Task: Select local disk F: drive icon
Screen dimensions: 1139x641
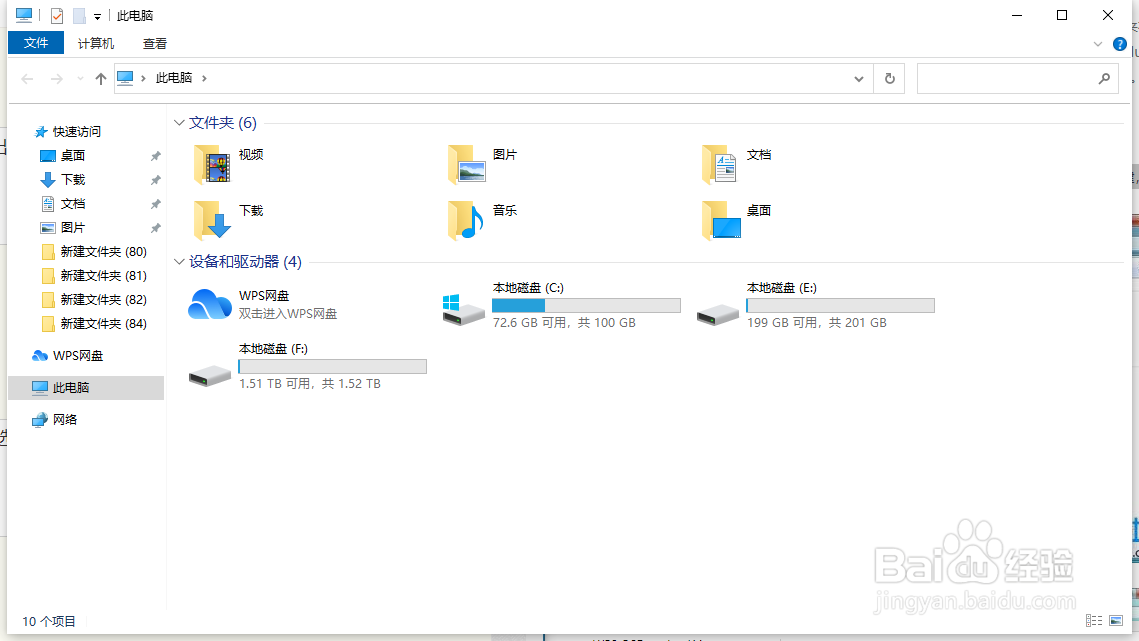Action: 210,376
